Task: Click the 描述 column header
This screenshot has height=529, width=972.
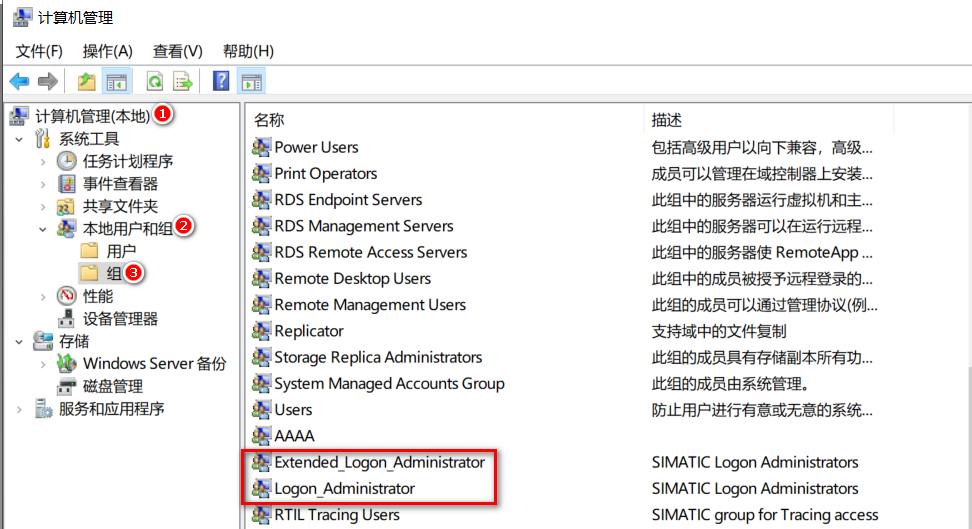Action: 667,120
